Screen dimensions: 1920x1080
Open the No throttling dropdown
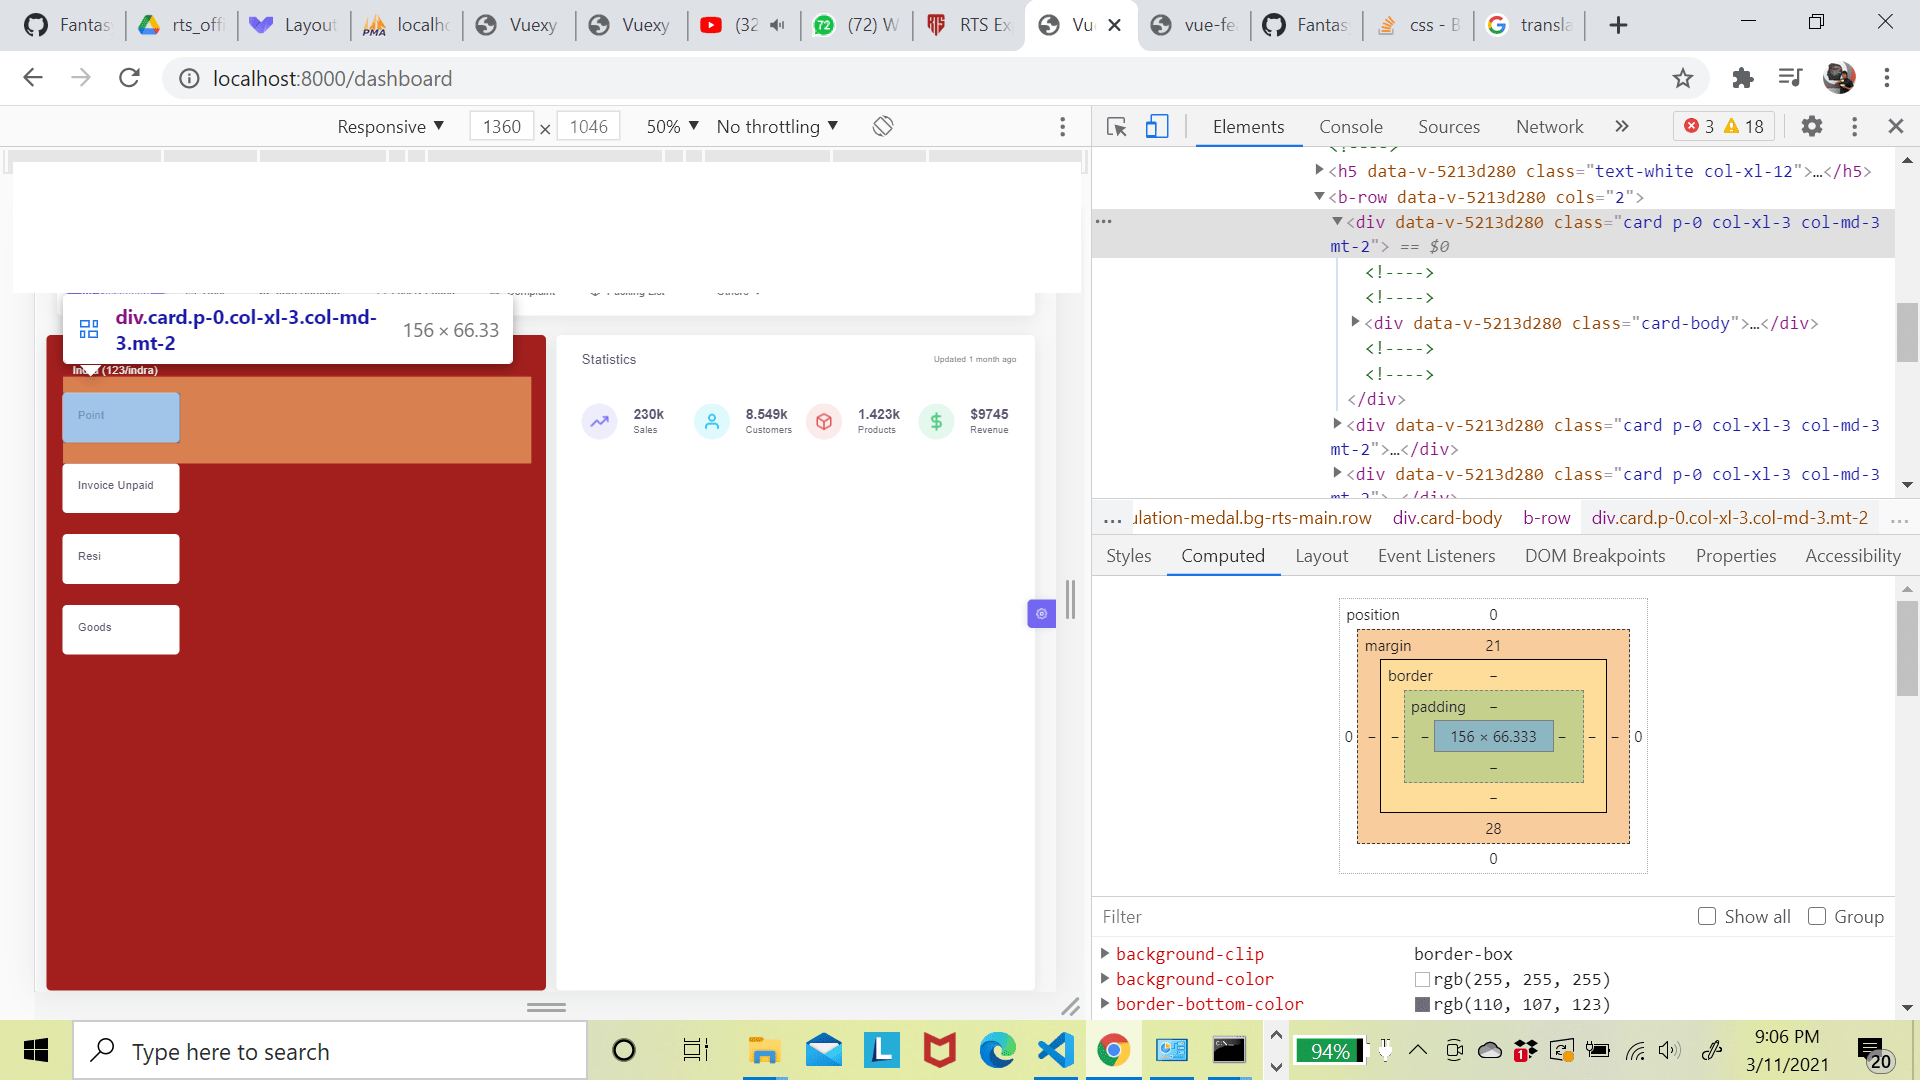coord(776,126)
